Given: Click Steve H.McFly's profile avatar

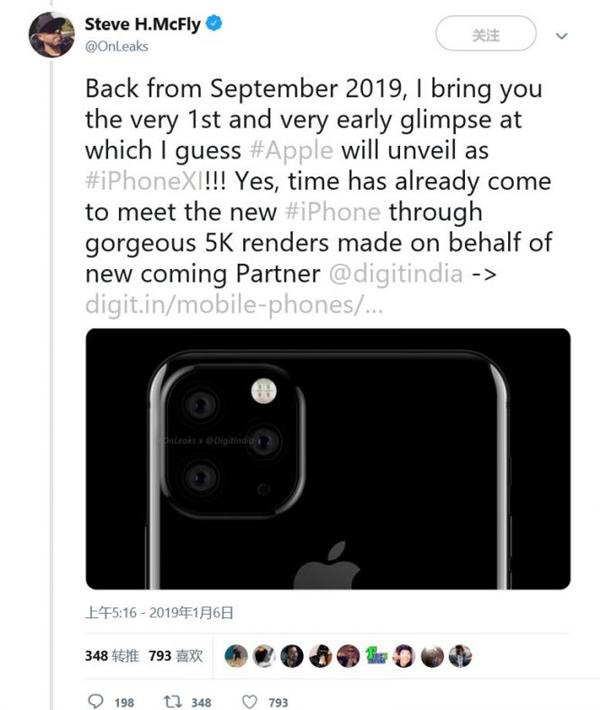Looking at the screenshot, I should [x=52, y=35].
